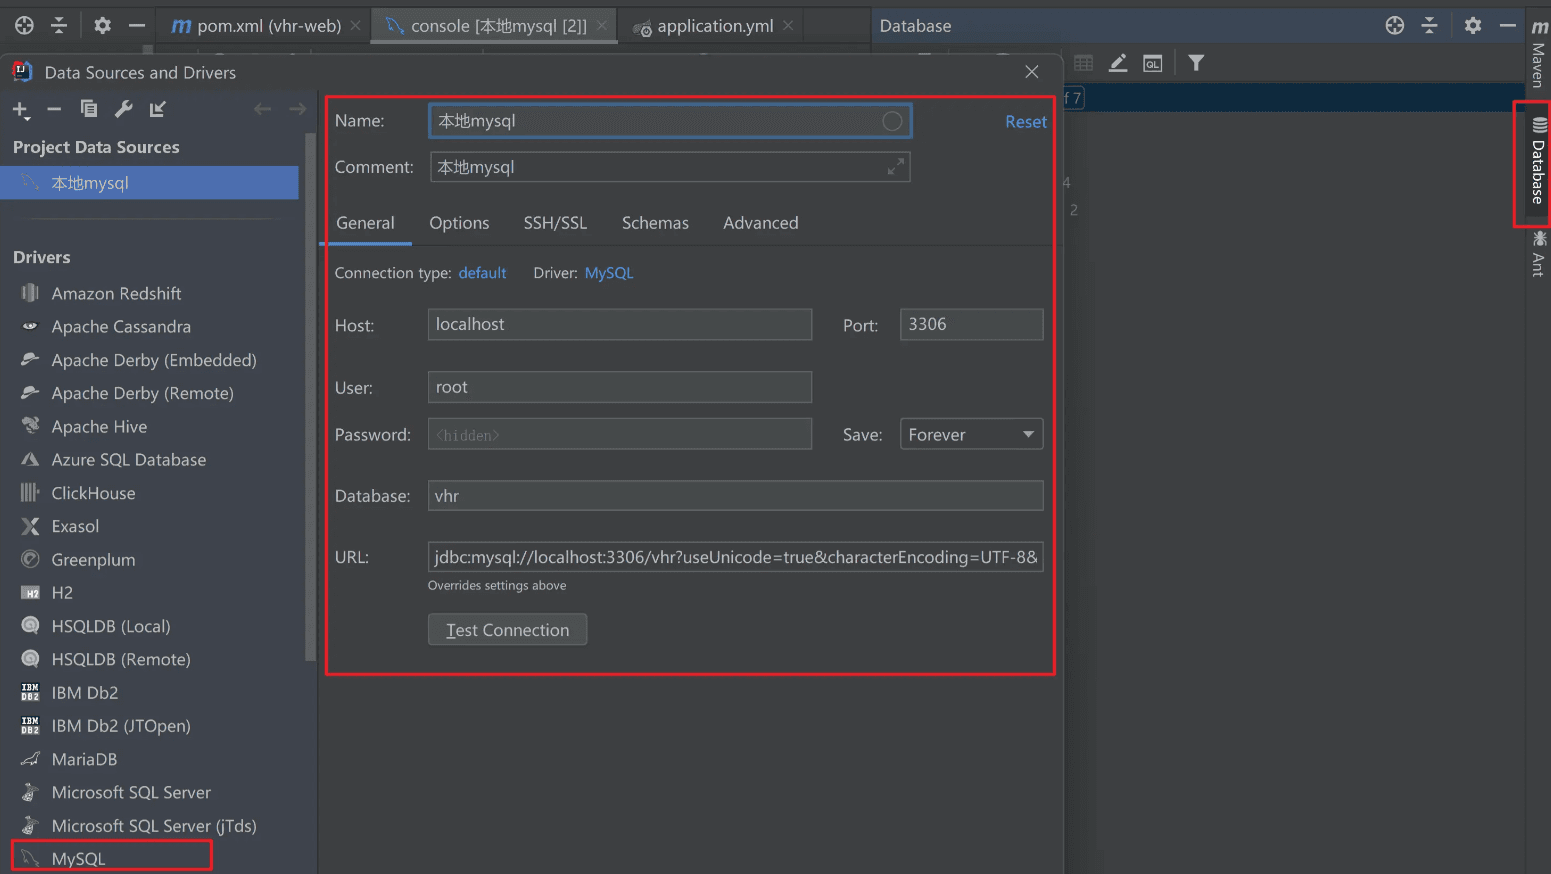Click the JDBC URL field

(x=735, y=557)
